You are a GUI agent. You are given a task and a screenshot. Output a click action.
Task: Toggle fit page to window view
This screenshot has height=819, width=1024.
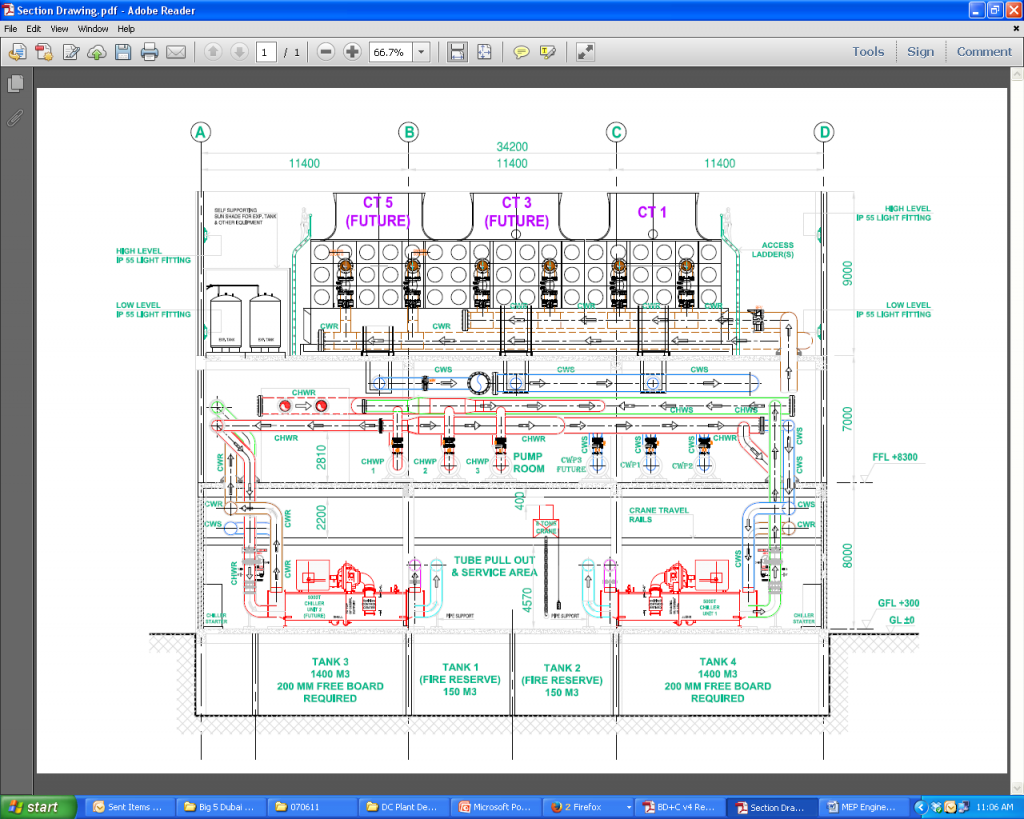click(x=484, y=52)
